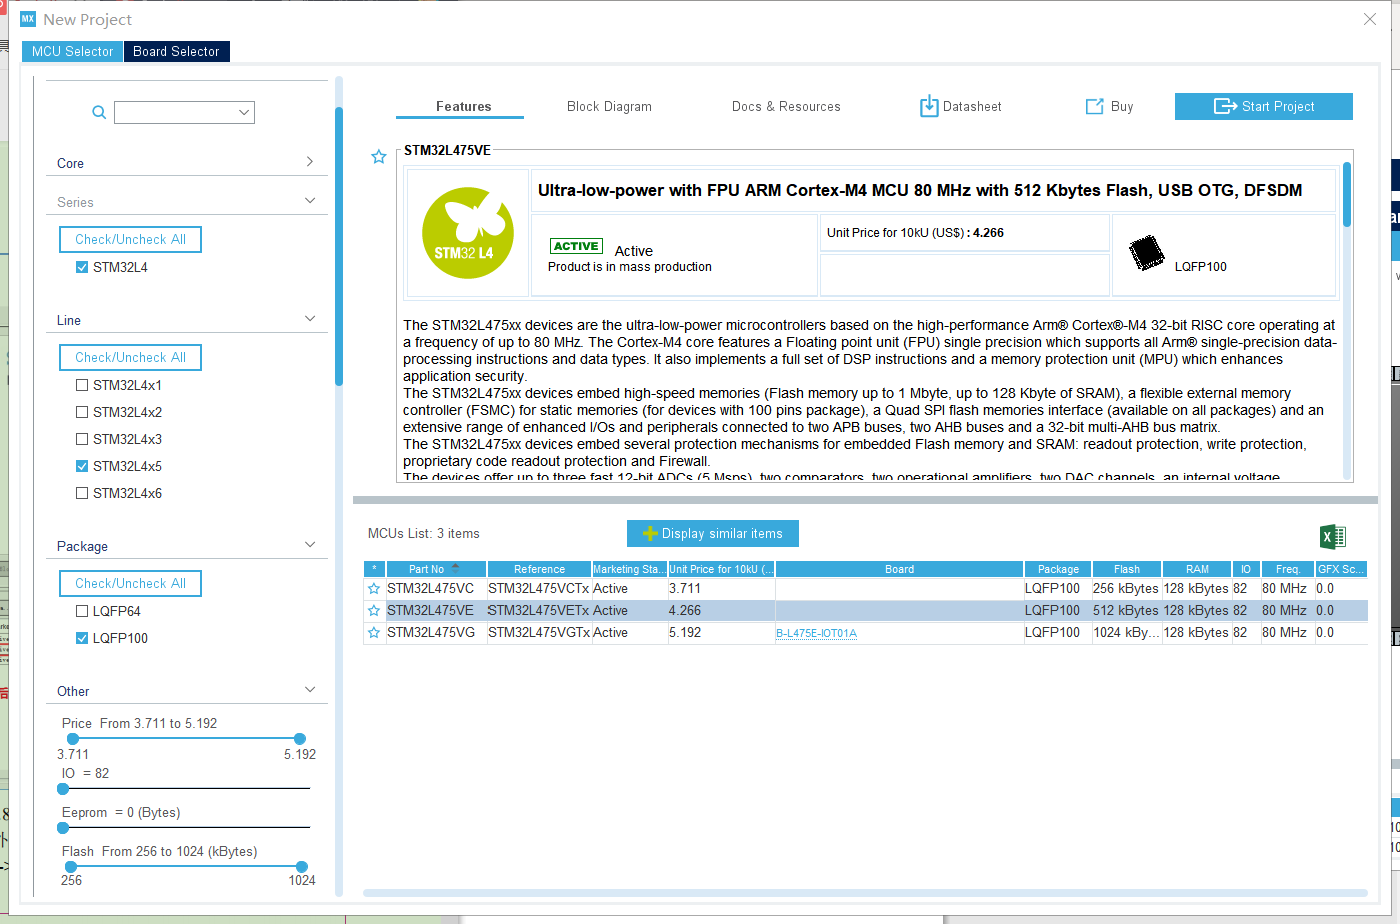Open the Features tab
The image size is (1400, 924).
click(464, 107)
